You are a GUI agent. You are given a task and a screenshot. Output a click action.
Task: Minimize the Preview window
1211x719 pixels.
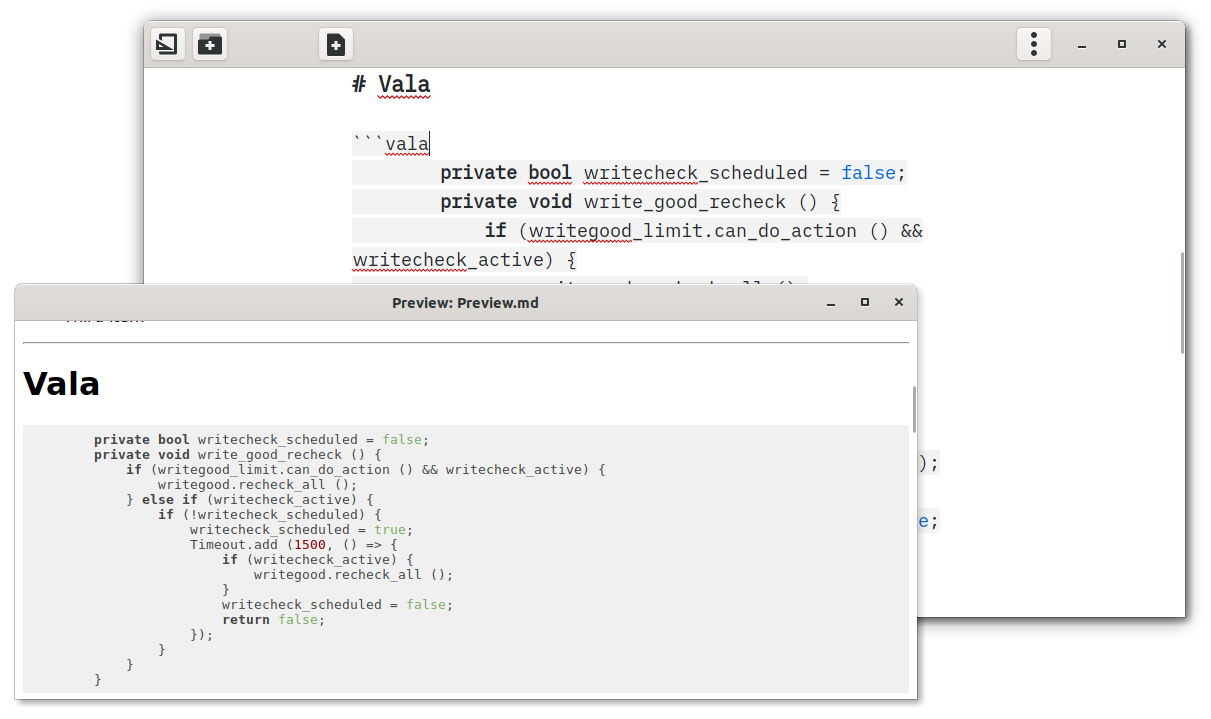point(830,301)
